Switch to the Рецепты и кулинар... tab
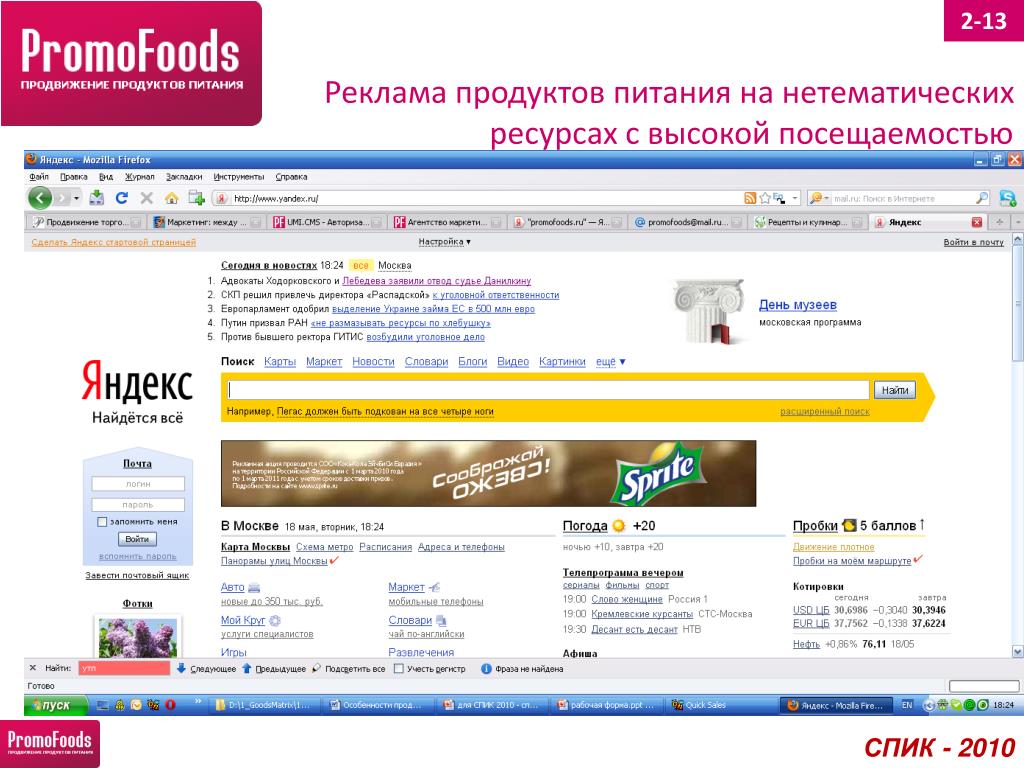The image size is (1024, 768). 808,222
